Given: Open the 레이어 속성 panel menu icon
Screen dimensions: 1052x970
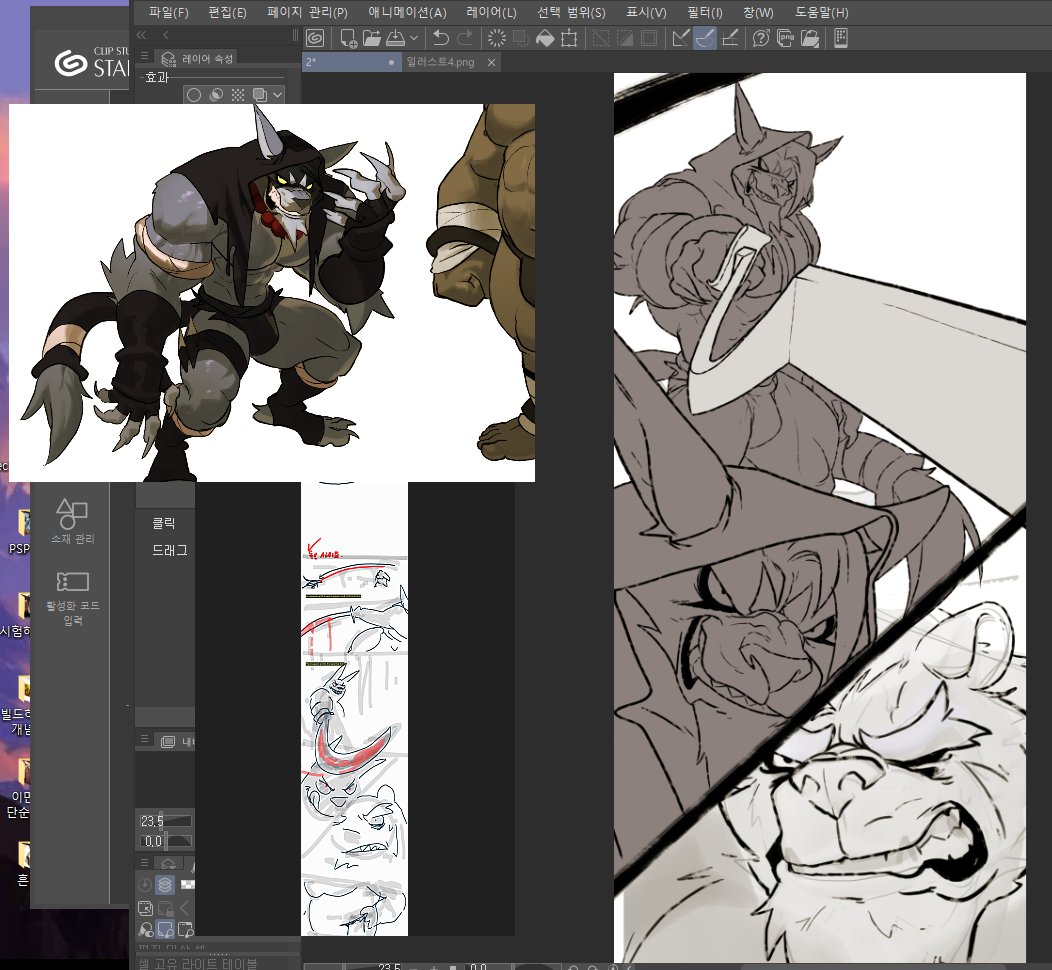Looking at the screenshot, I should [144, 56].
